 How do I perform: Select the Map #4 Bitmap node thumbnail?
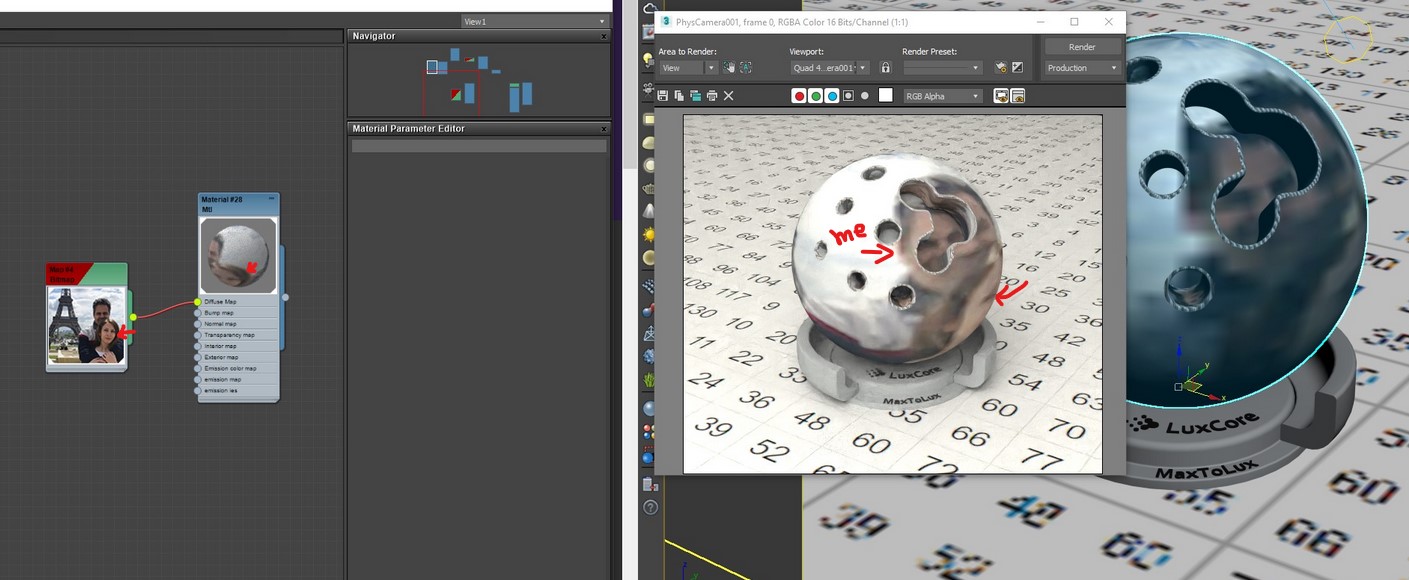pos(86,325)
